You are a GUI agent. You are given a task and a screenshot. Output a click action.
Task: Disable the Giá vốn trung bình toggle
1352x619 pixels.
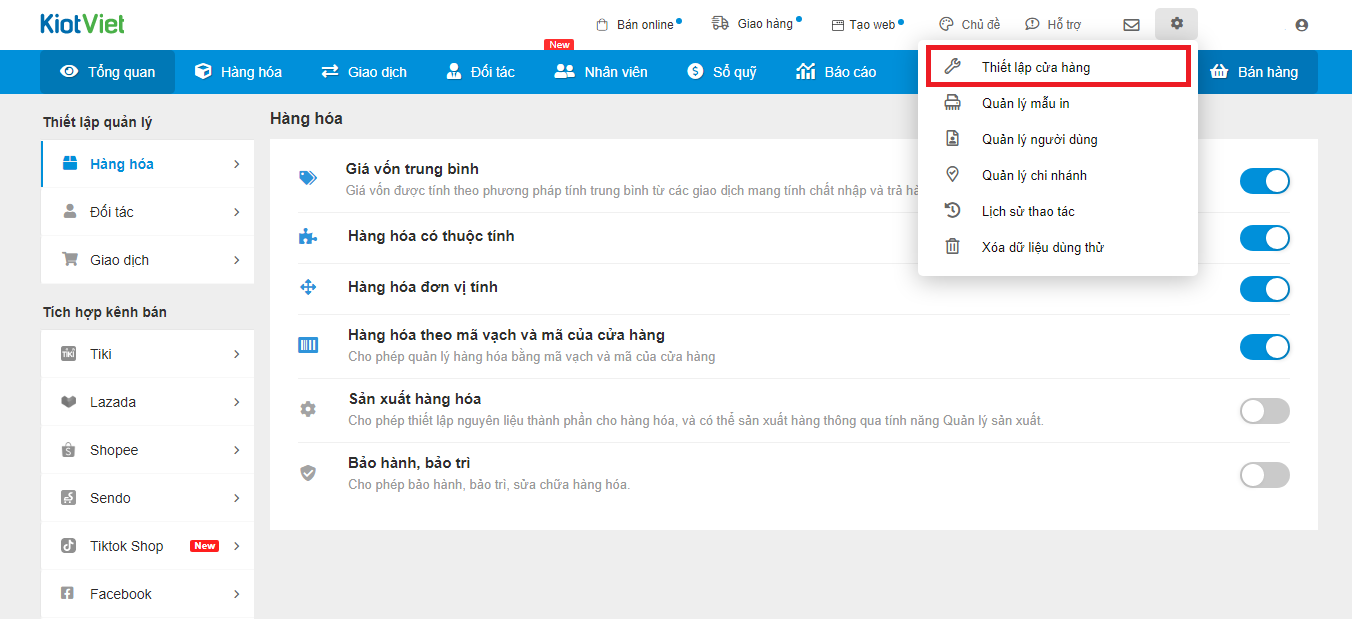pos(1264,181)
